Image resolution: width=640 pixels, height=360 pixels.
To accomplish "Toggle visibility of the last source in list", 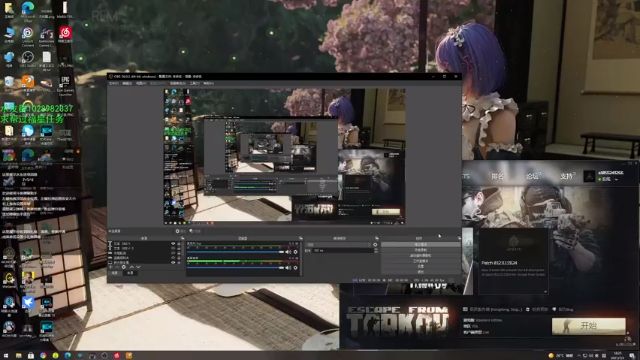I will pyautogui.click(x=173, y=262).
